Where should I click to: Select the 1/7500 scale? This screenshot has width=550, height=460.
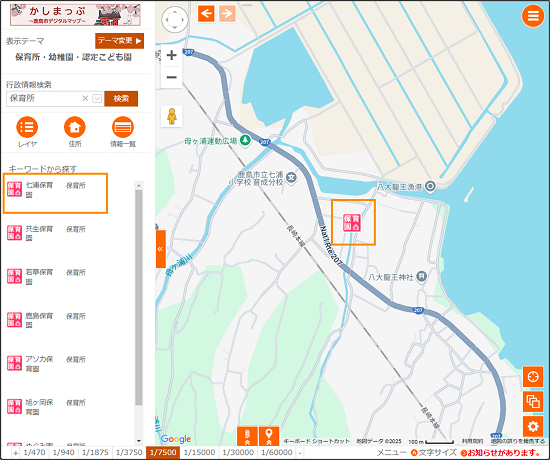[x=163, y=453]
